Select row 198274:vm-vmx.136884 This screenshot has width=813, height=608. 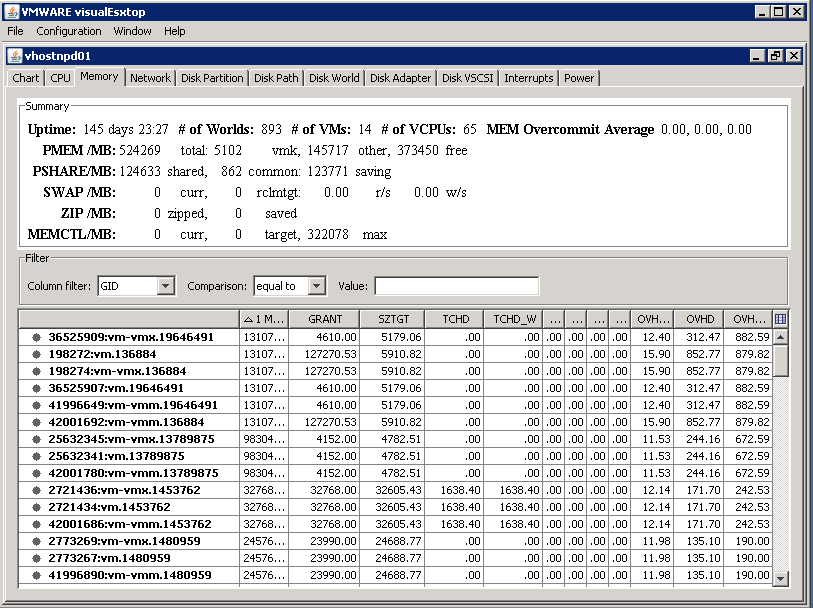(395, 371)
